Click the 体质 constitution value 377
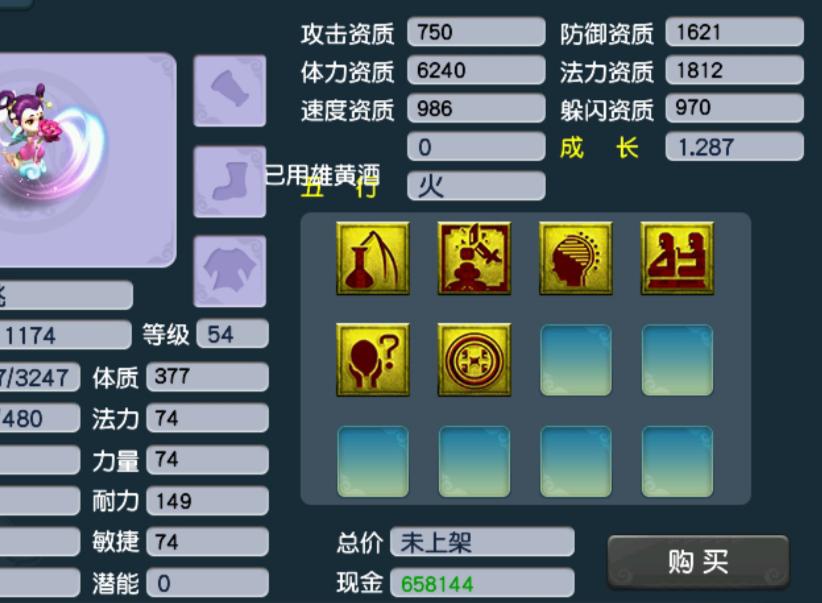Screen dimensions: 822x603 208,376
